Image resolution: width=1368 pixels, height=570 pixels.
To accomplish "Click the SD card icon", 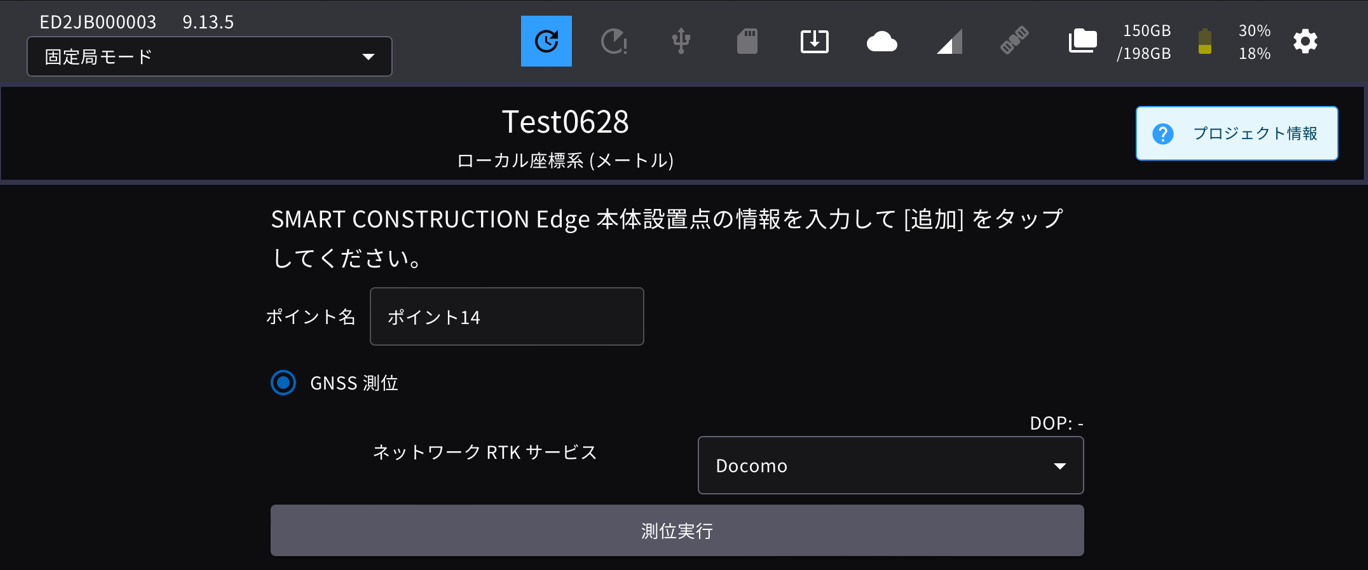I will [747, 41].
